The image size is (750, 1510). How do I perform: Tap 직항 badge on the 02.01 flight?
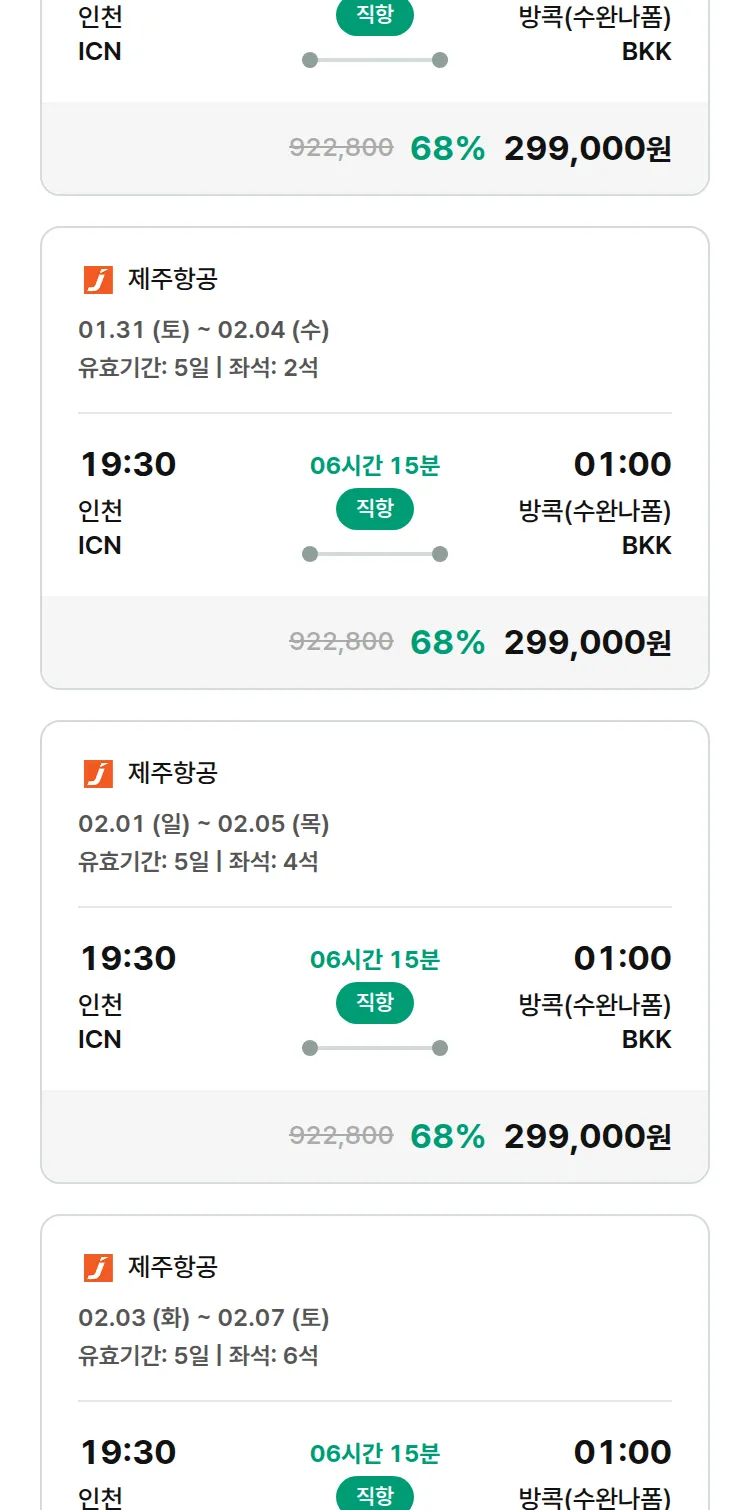(x=375, y=1003)
